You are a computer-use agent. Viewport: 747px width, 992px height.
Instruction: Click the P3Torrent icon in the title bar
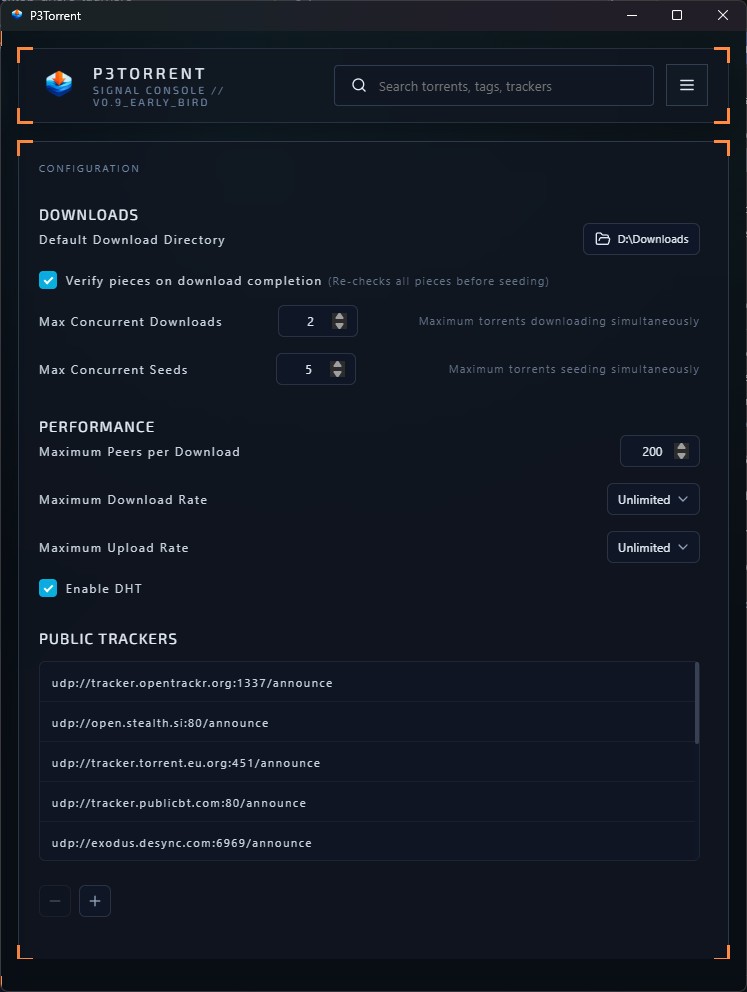pos(16,15)
